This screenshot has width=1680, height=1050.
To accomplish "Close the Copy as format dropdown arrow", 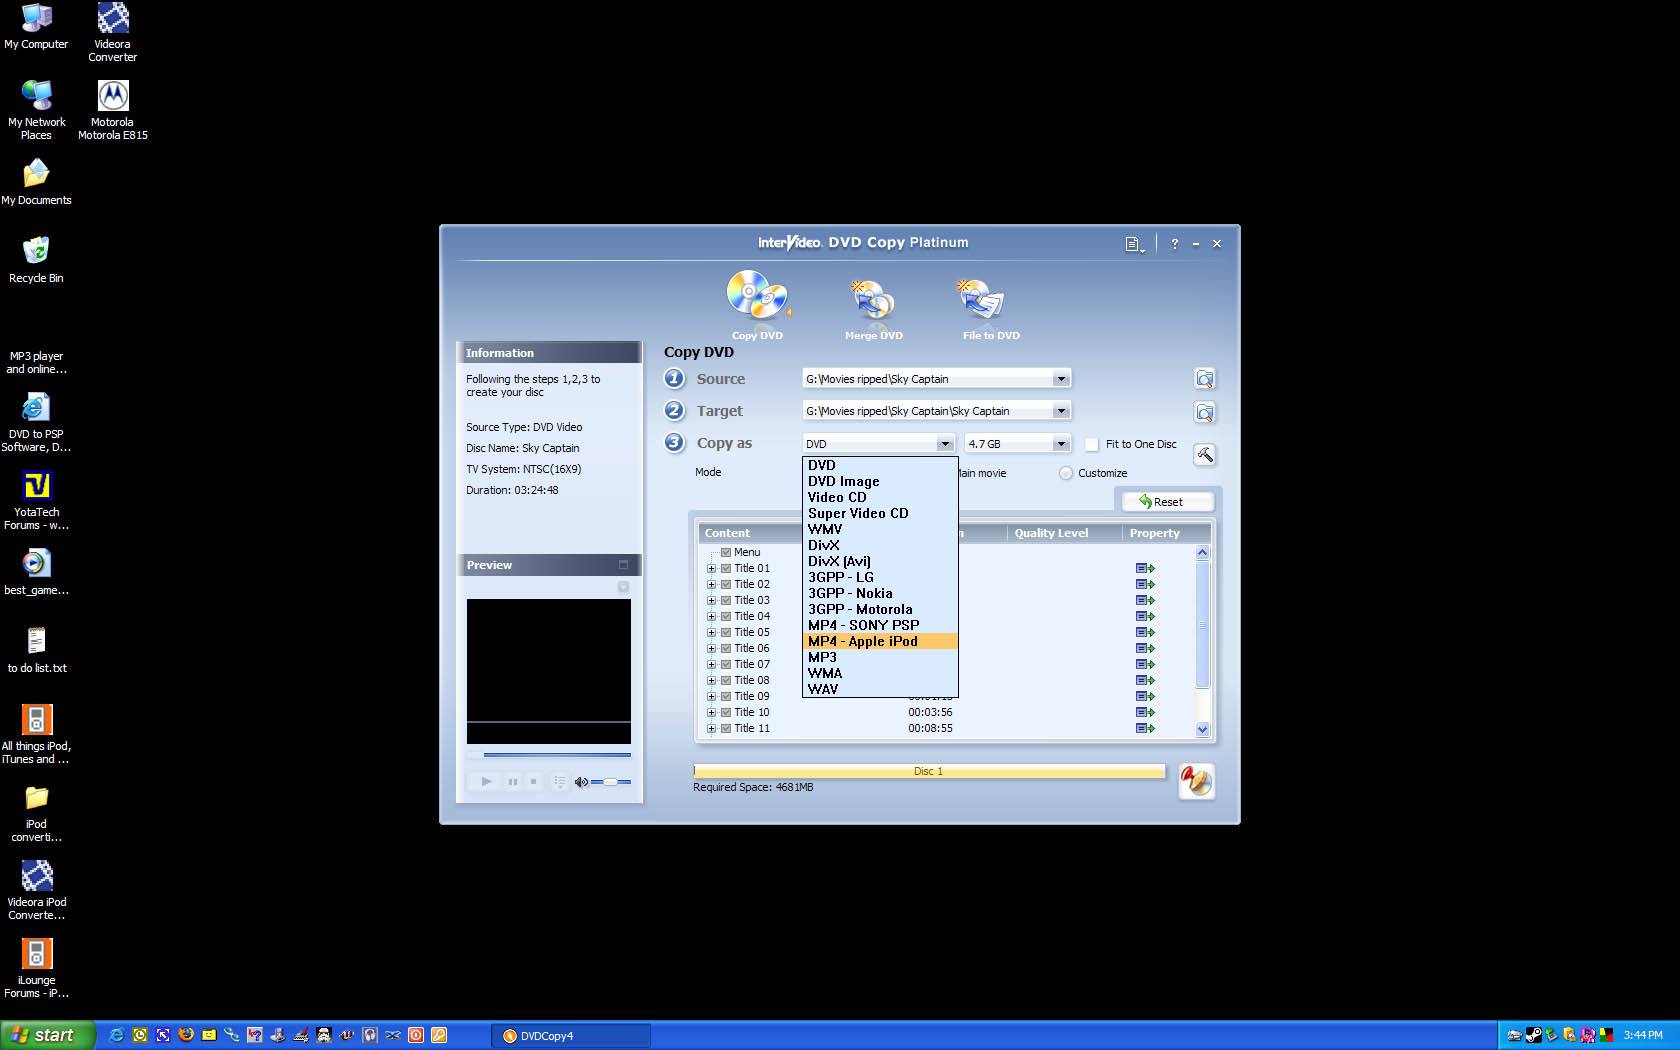I will 945,444.
